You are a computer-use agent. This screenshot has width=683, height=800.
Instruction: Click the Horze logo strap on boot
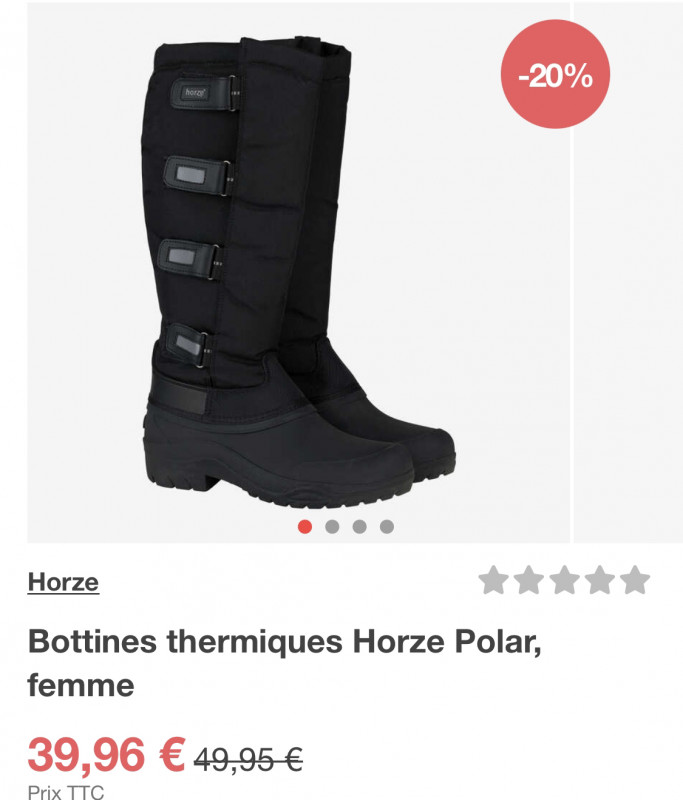pyautogui.click(x=205, y=93)
